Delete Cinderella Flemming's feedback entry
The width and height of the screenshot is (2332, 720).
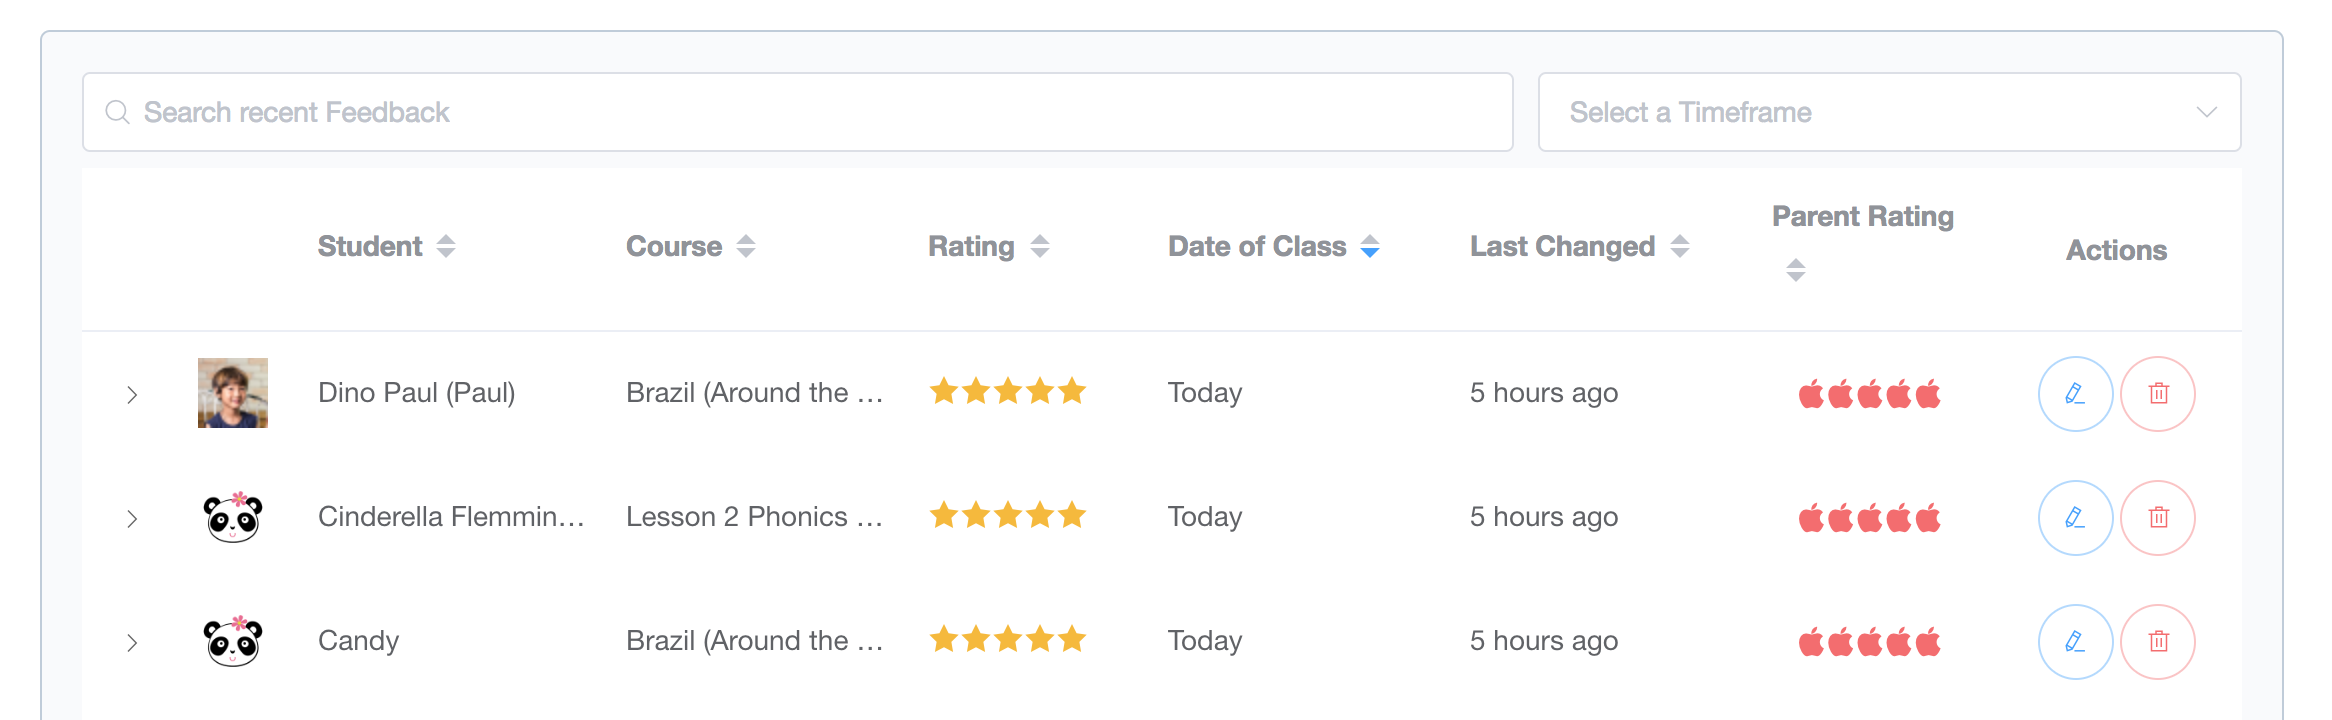pyautogui.click(x=2158, y=518)
